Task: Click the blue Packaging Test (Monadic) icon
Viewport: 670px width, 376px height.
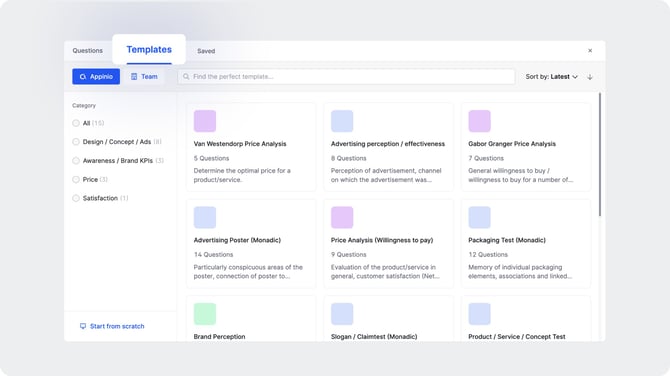Action: 479,217
